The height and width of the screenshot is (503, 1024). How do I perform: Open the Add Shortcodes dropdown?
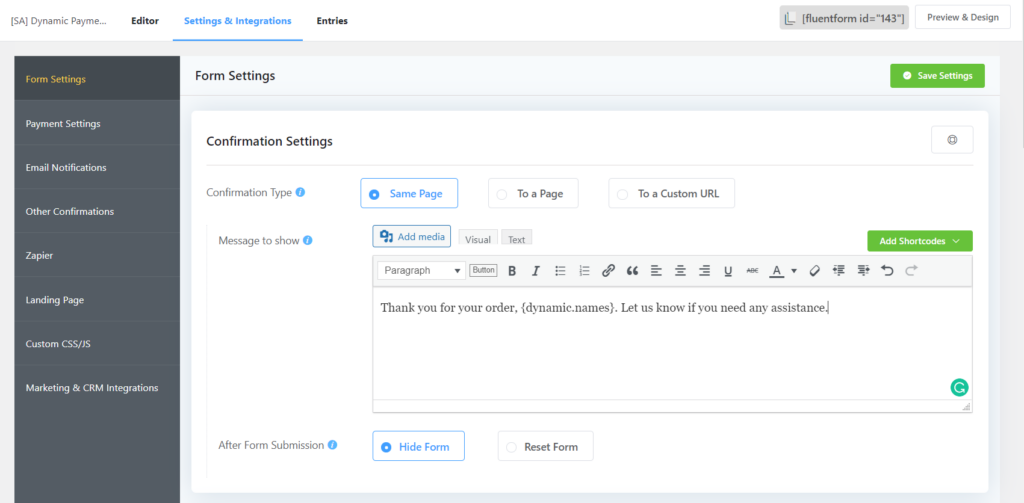coord(920,241)
